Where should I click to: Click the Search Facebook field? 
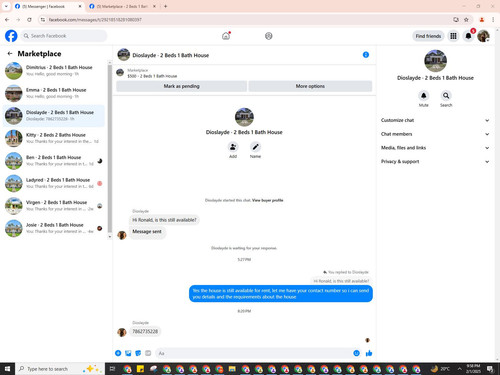pos(64,36)
